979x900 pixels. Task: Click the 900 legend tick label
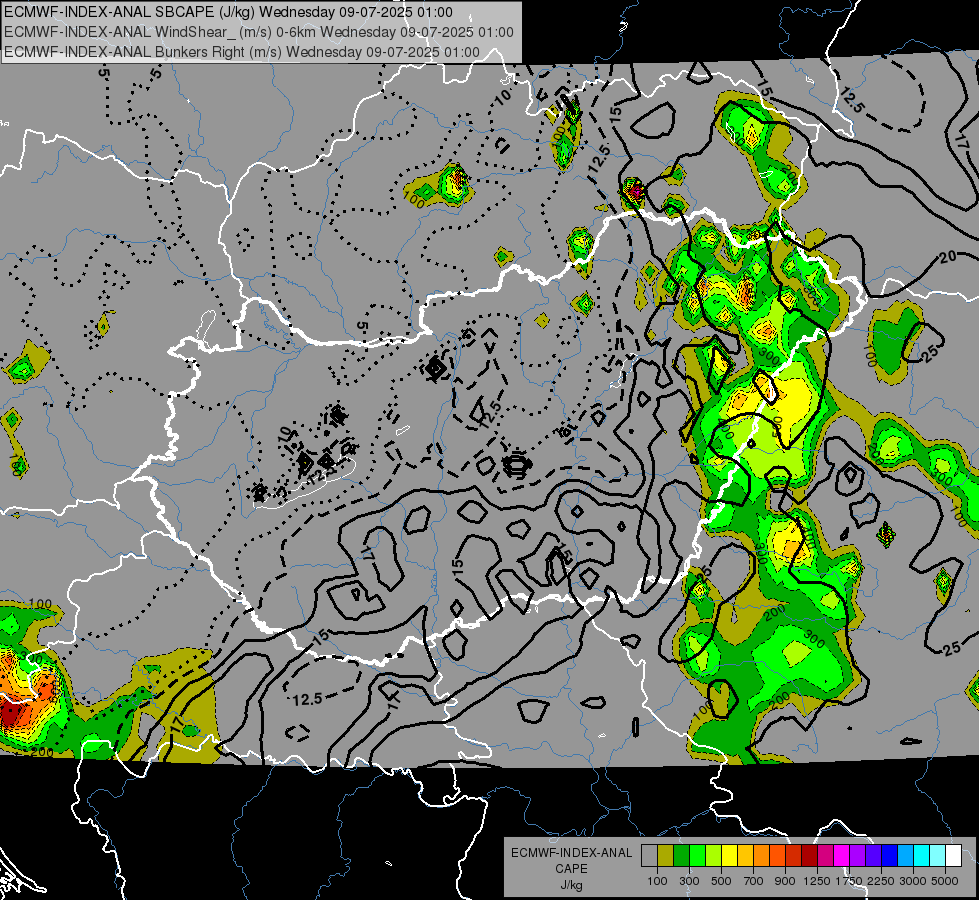(785, 881)
